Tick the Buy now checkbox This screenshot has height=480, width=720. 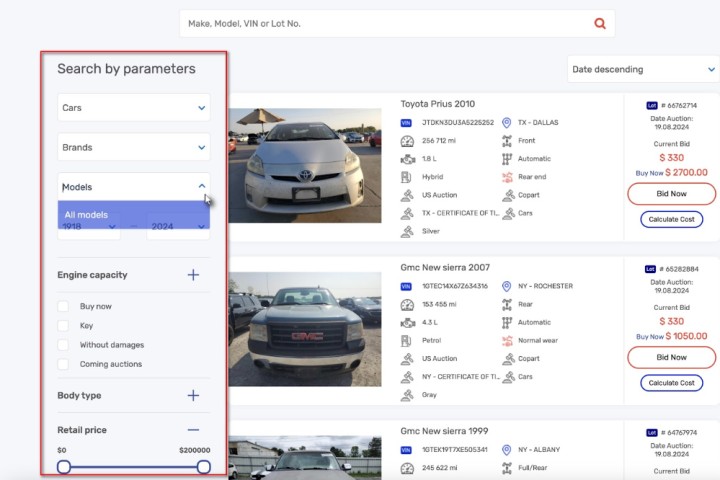(x=63, y=306)
